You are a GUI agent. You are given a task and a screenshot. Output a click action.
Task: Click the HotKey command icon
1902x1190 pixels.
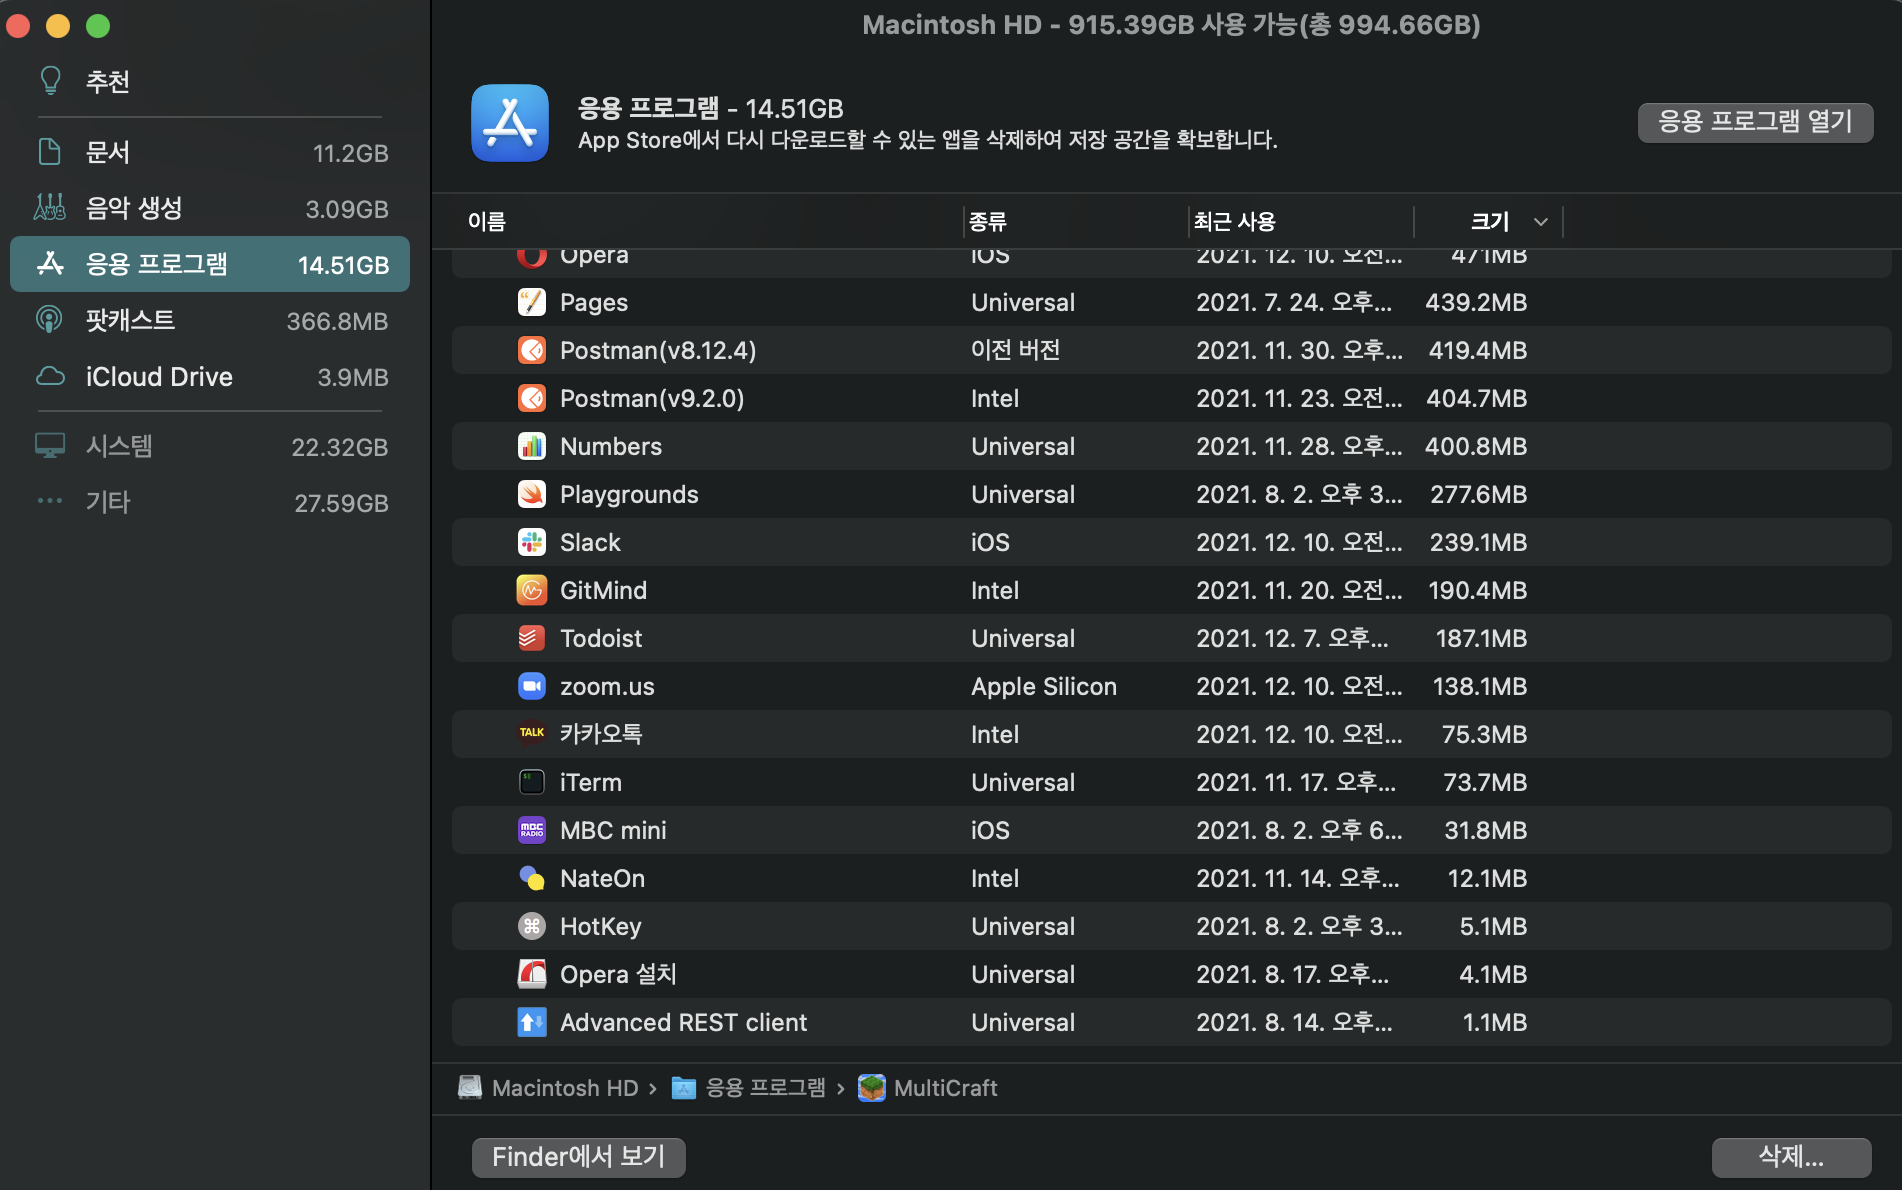click(x=532, y=926)
